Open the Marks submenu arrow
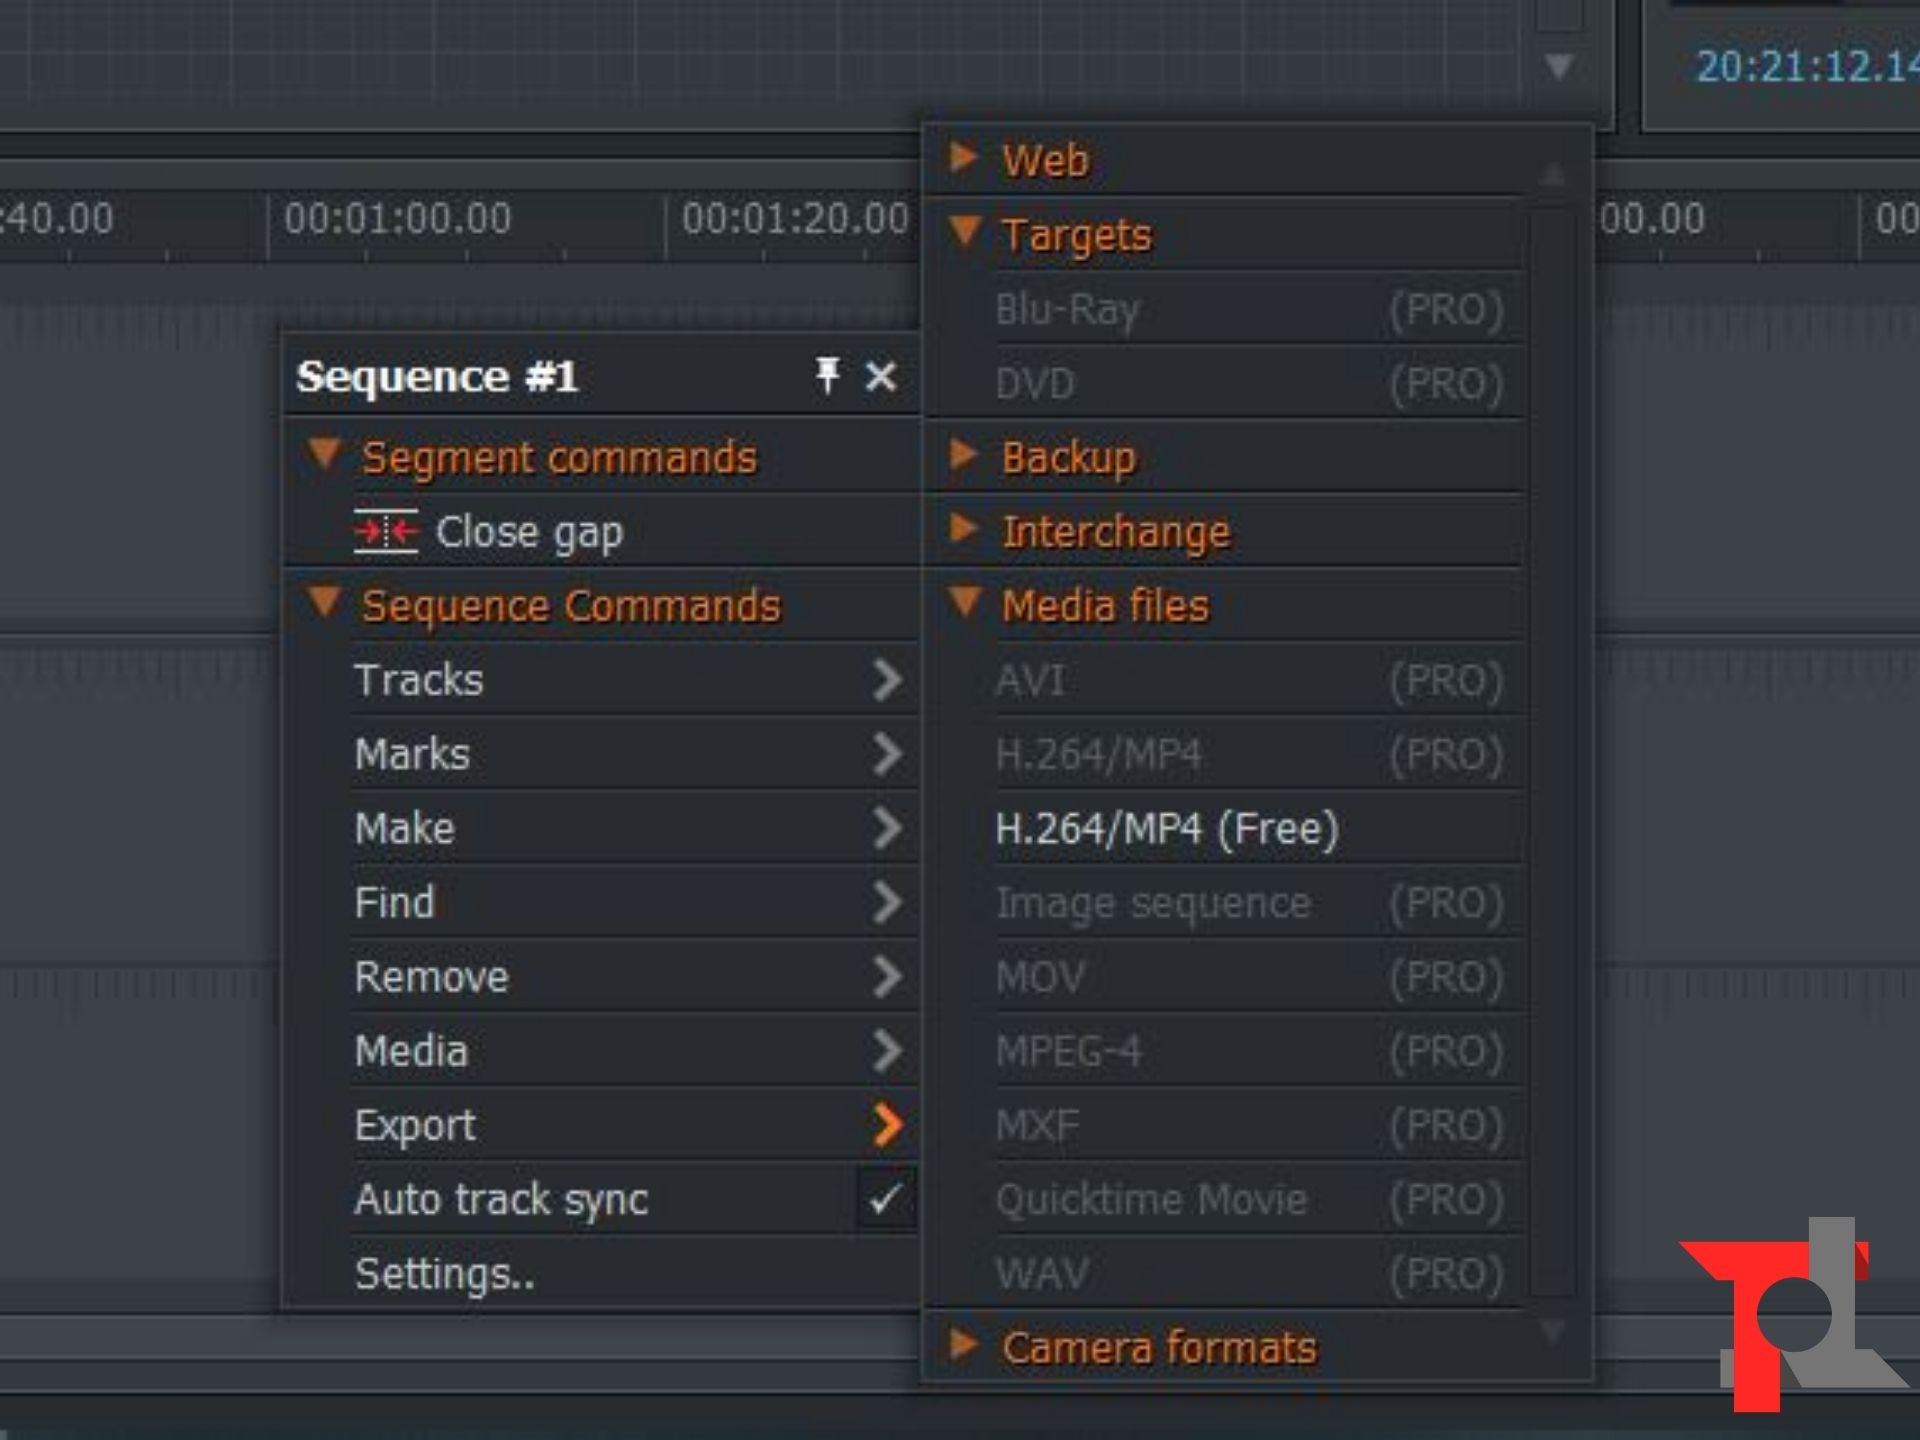This screenshot has width=1920, height=1440. click(886, 754)
